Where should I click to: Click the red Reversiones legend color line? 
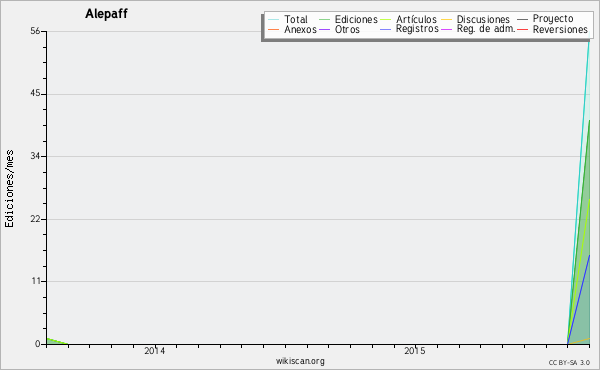pyautogui.click(x=522, y=29)
